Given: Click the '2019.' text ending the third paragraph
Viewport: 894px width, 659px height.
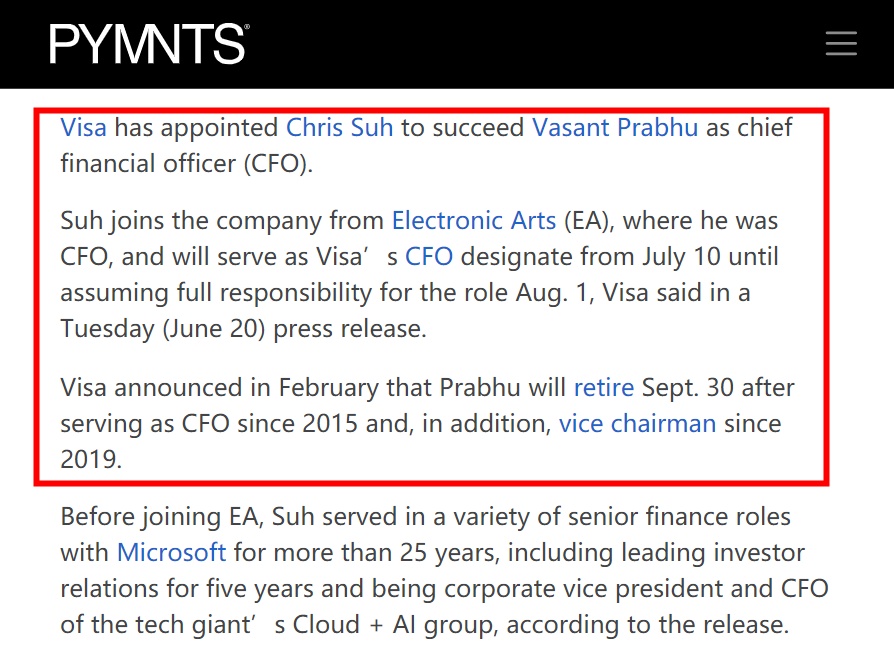Looking at the screenshot, I should tap(91, 459).
